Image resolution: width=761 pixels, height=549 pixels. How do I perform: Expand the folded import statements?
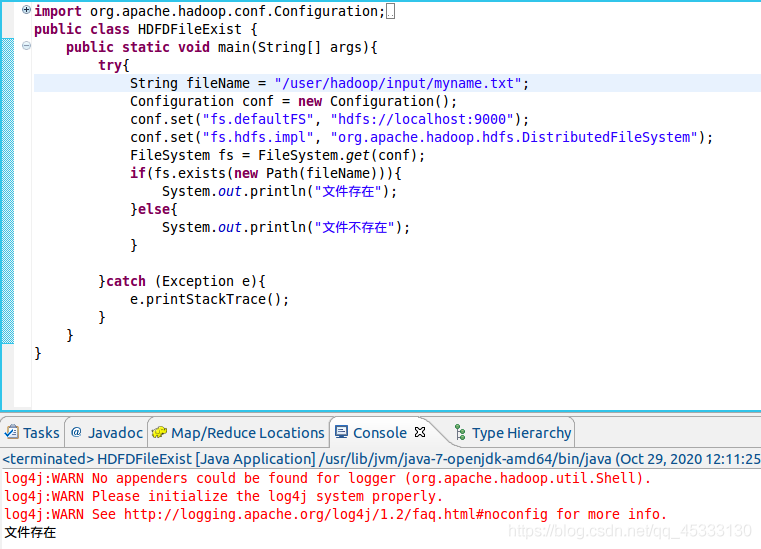(26, 9)
